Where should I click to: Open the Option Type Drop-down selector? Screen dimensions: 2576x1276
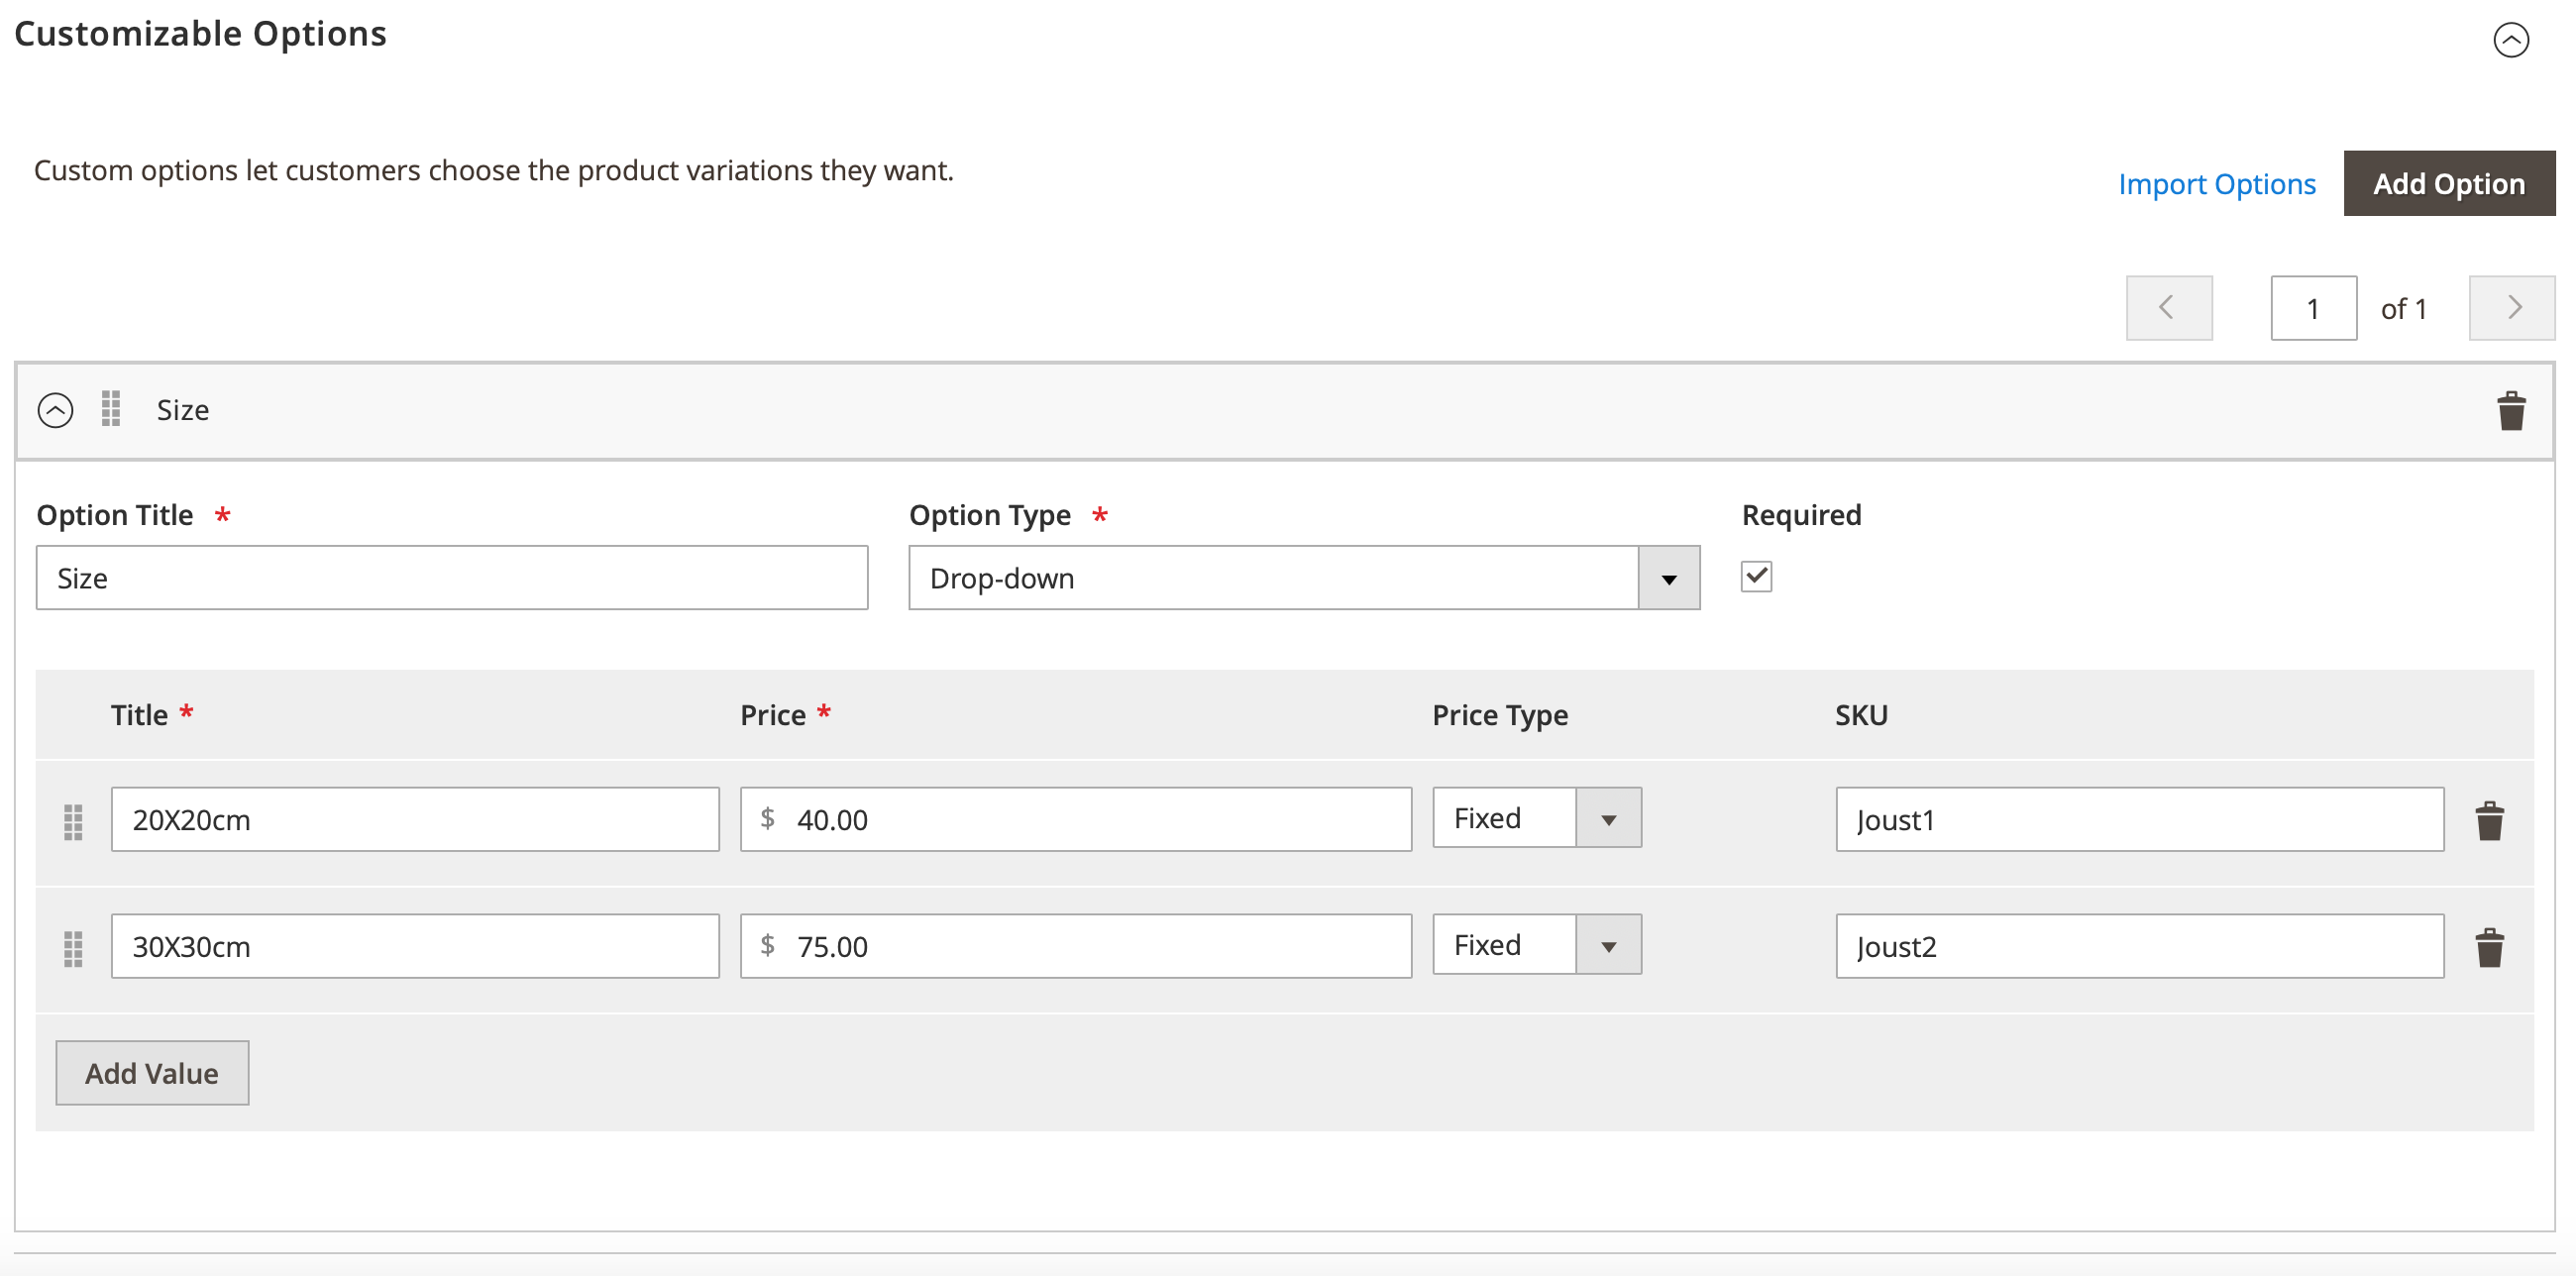pyautogui.click(x=1303, y=578)
